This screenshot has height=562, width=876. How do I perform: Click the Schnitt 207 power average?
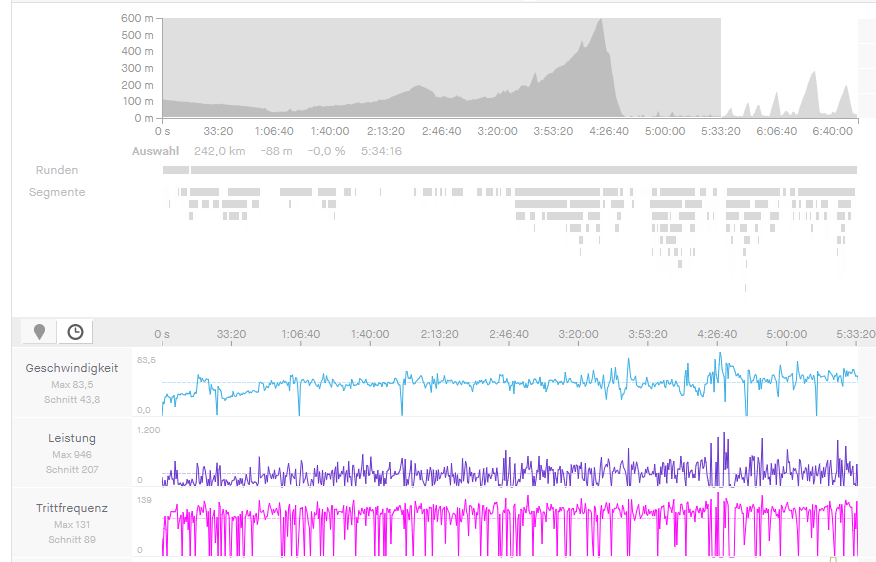pyautogui.click(x=72, y=469)
